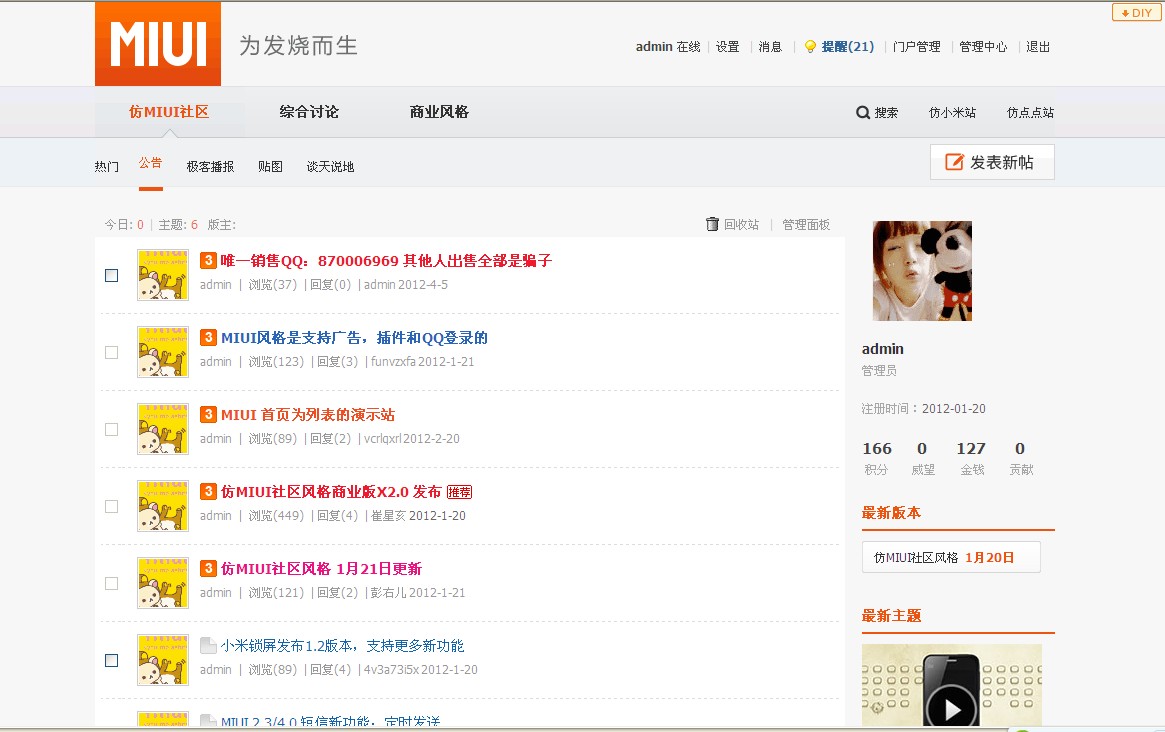Click the 推荐 tag on 商业版X2.0 post

pyautogui.click(x=459, y=492)
